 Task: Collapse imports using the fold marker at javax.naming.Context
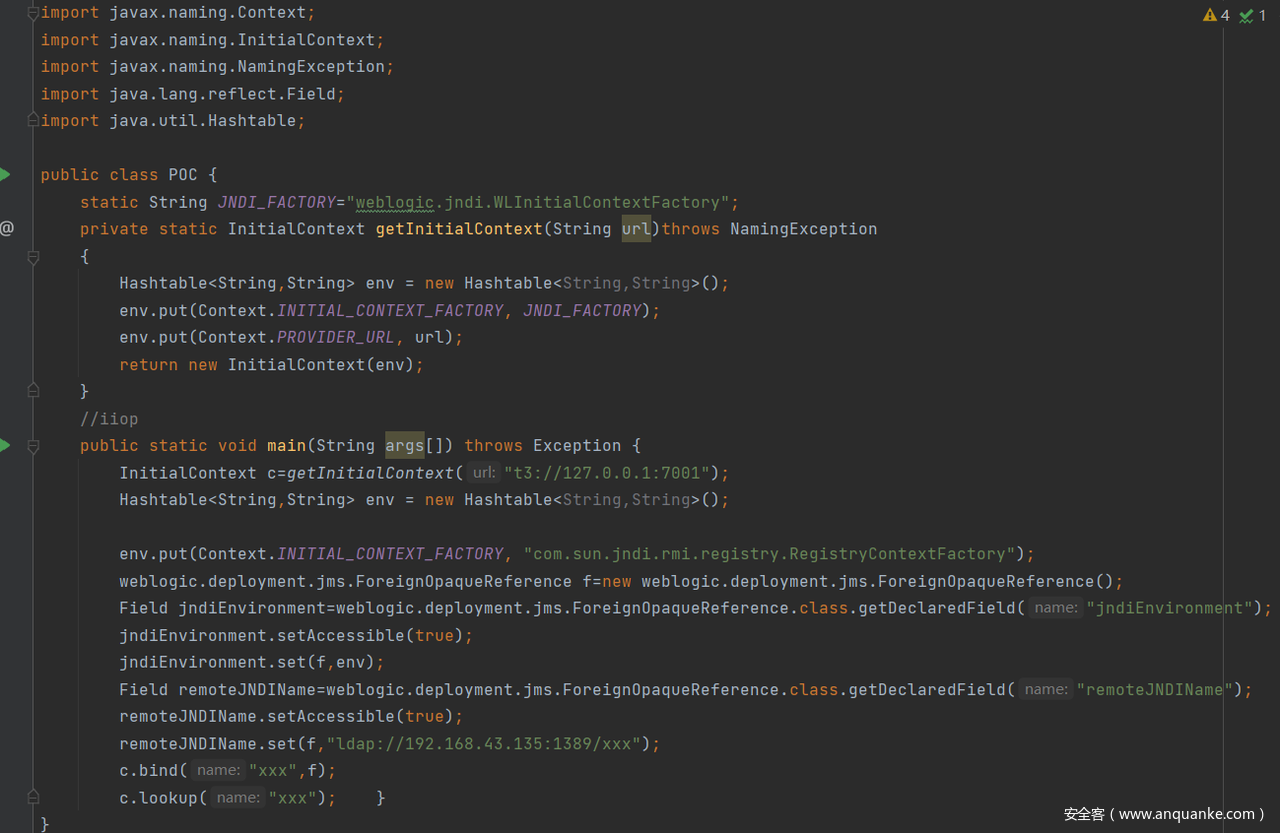click(x=33, y=13)
